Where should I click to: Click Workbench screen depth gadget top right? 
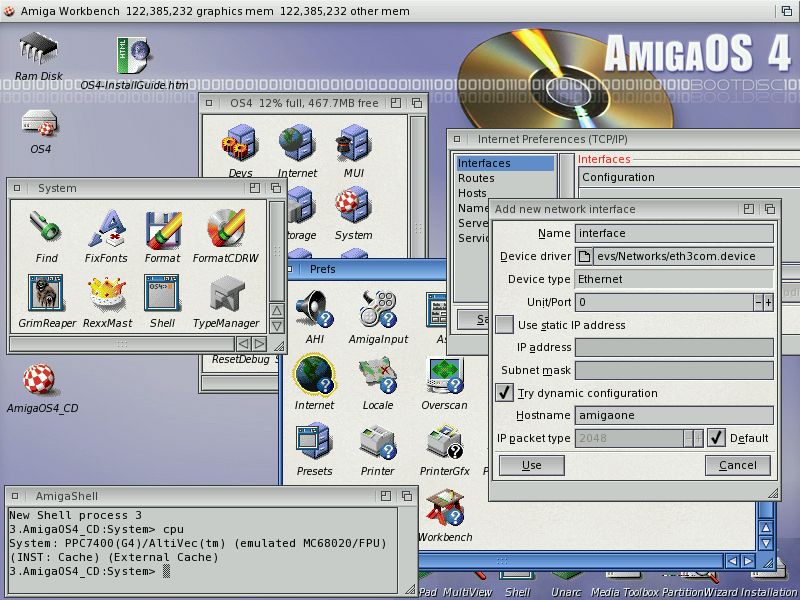[x=787, y=11]
